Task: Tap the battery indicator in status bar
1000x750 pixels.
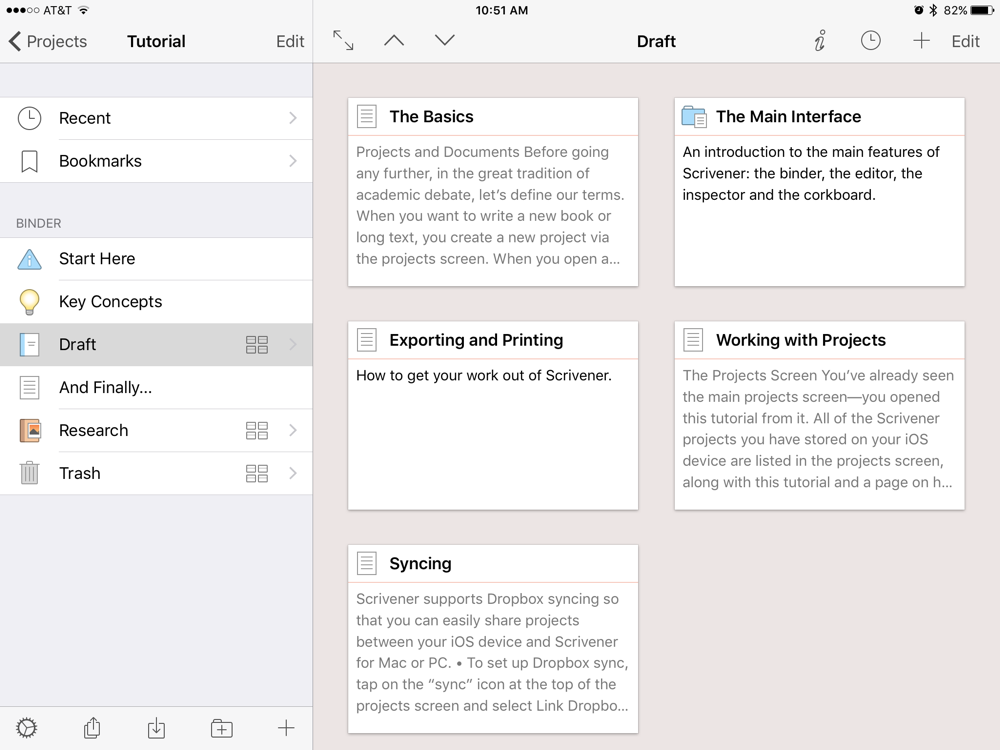Action: pos(981,10)
